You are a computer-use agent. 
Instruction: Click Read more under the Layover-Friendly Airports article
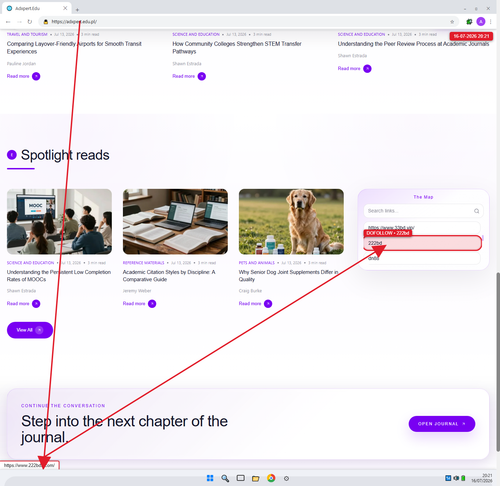tap(23, 76)
